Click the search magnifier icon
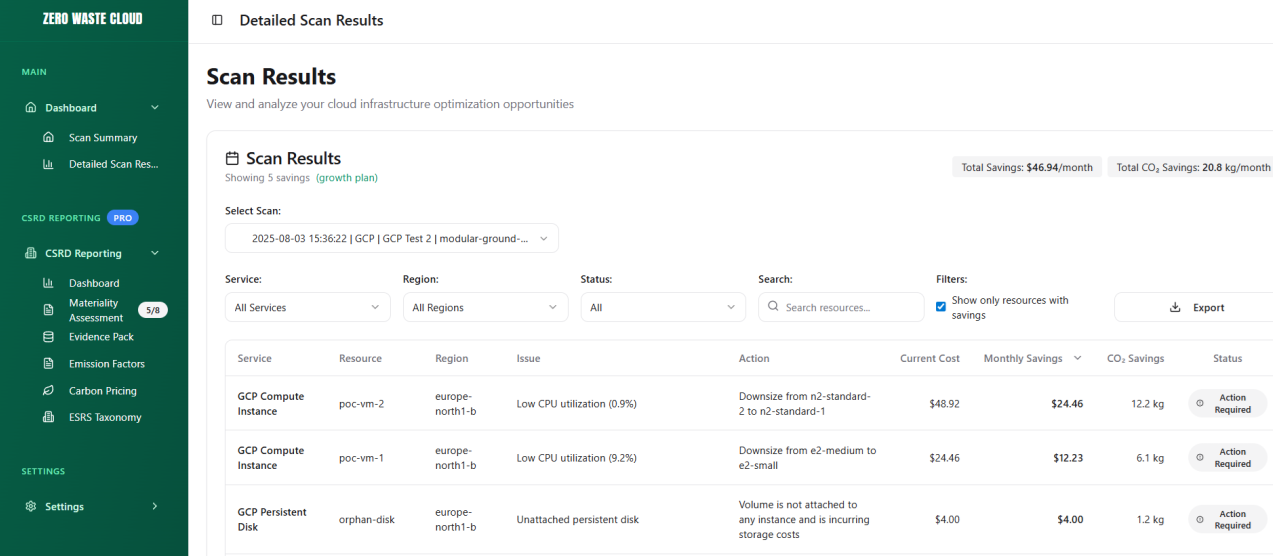Viewport: 1273px width, 556px height. point(774,307)
